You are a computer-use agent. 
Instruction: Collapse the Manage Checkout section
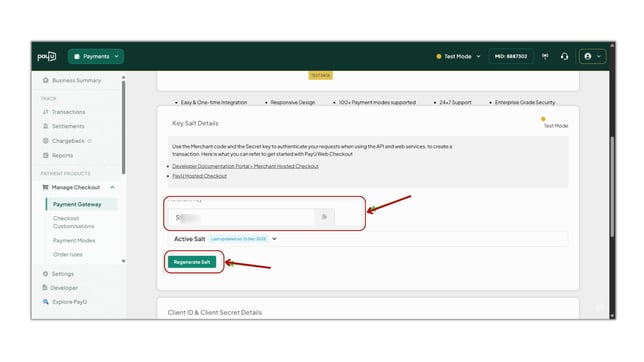[113, 187]
